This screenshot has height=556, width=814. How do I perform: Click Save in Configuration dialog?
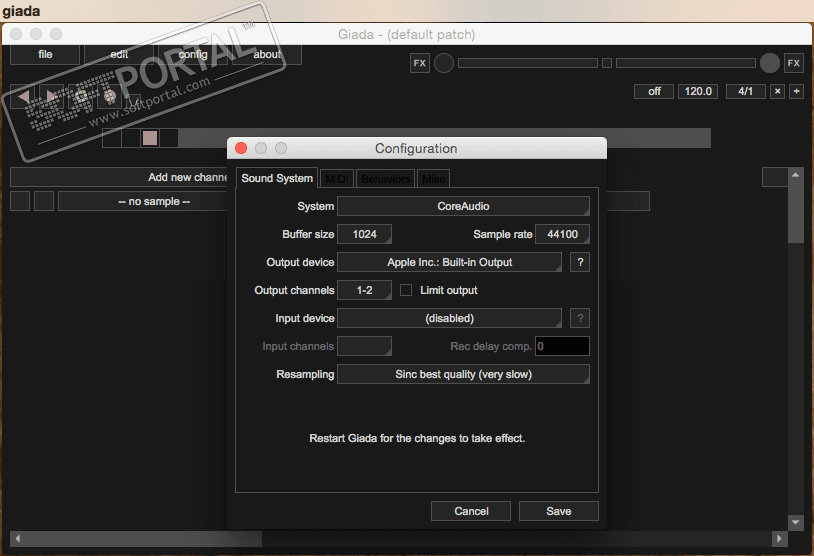coord(559,511)
